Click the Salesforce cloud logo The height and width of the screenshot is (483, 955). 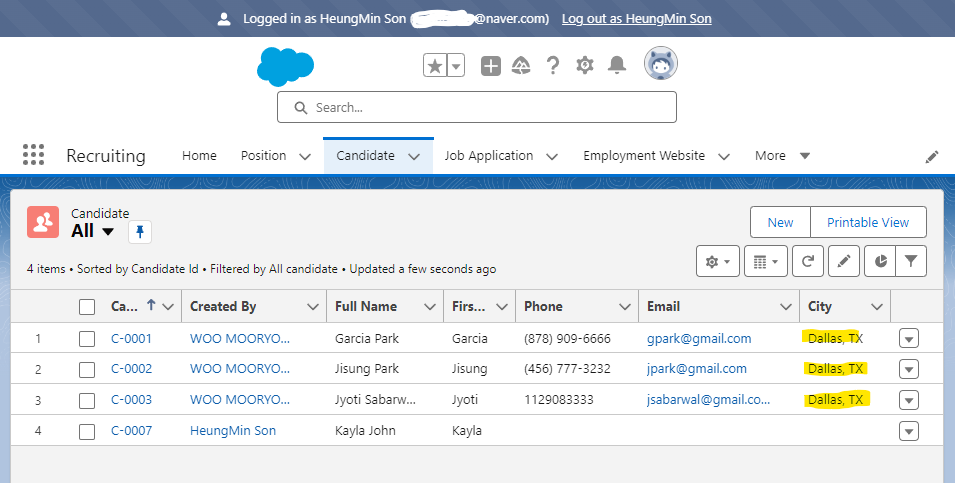[x=286, y=66]
